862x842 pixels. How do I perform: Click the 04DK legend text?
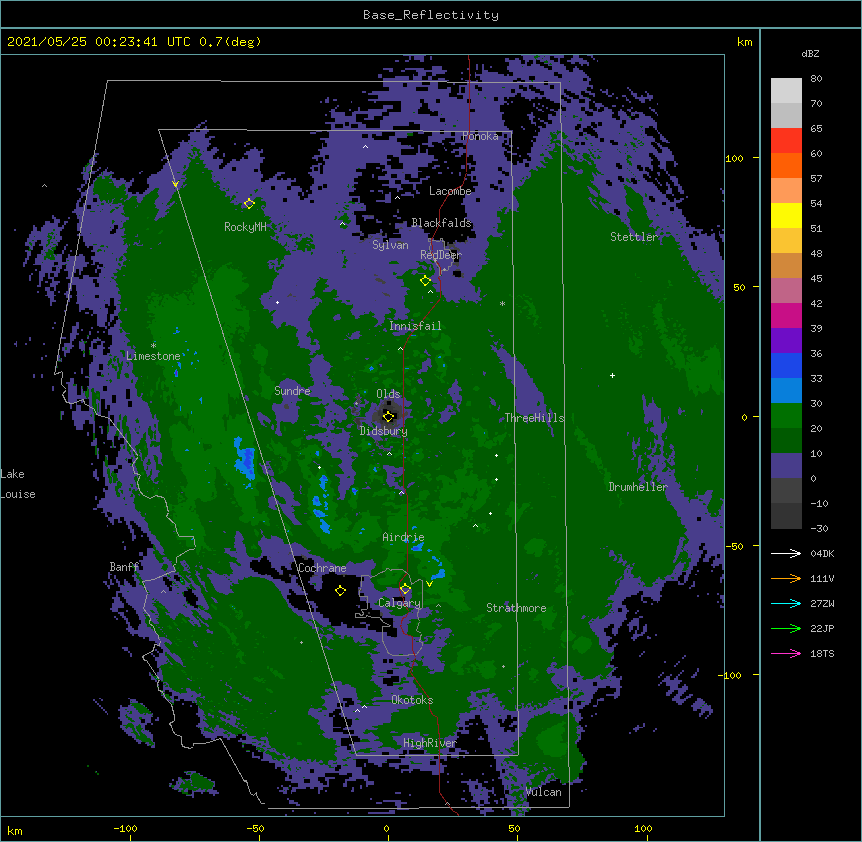pos(822,553)
